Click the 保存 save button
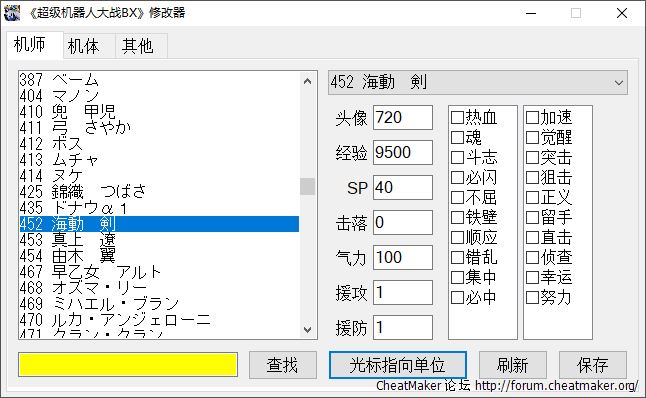The width and height of the screenshot is (646, 398). pyautogui.click(x=593, y=365)
